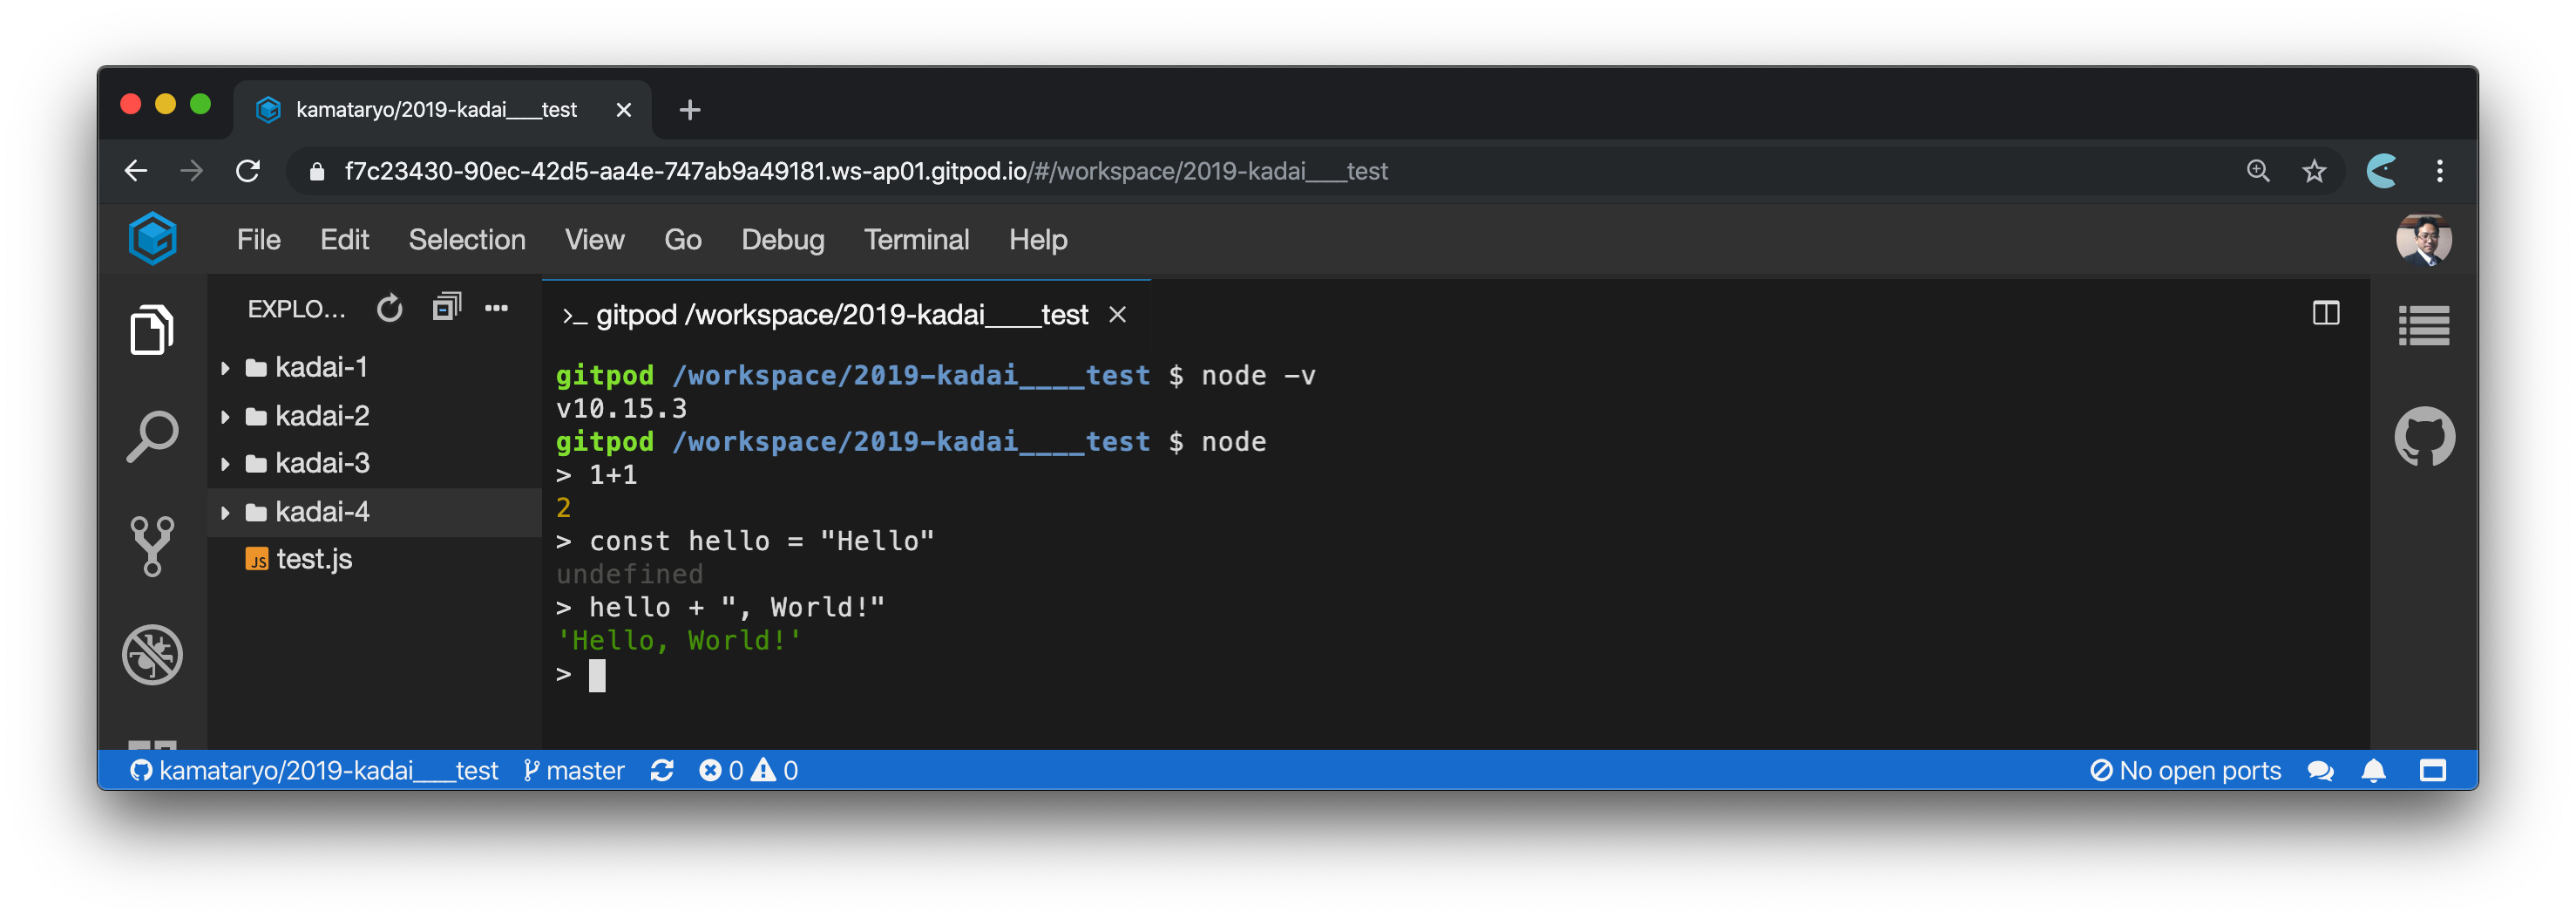Click the EXPLO... panel title
The height and width of the screenshot is (919, 2576).
point(296,309)
